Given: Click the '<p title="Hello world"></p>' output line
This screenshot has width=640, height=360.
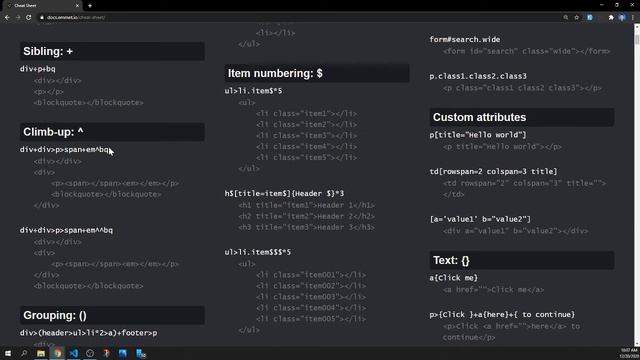Looking at the screenshot, I should tap(502, 147).
